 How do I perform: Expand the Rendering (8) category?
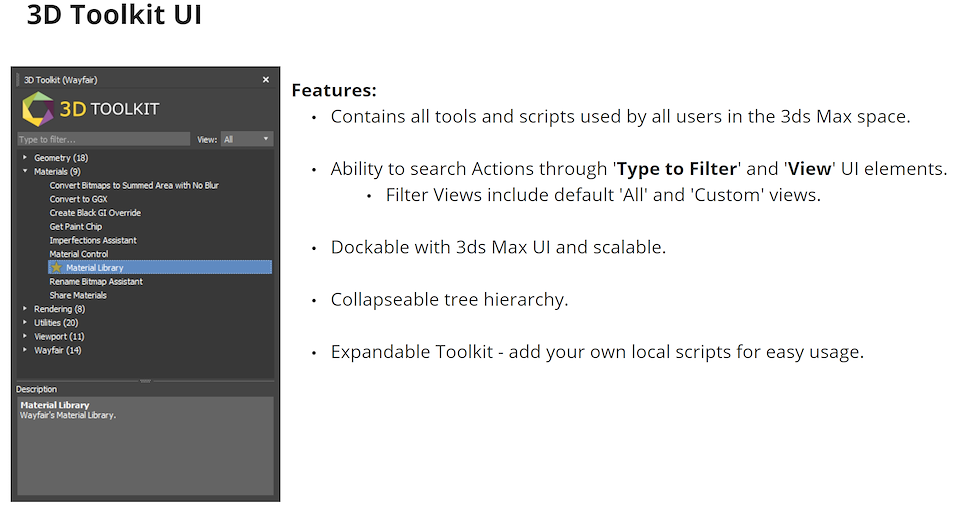(x=25, y=309)
